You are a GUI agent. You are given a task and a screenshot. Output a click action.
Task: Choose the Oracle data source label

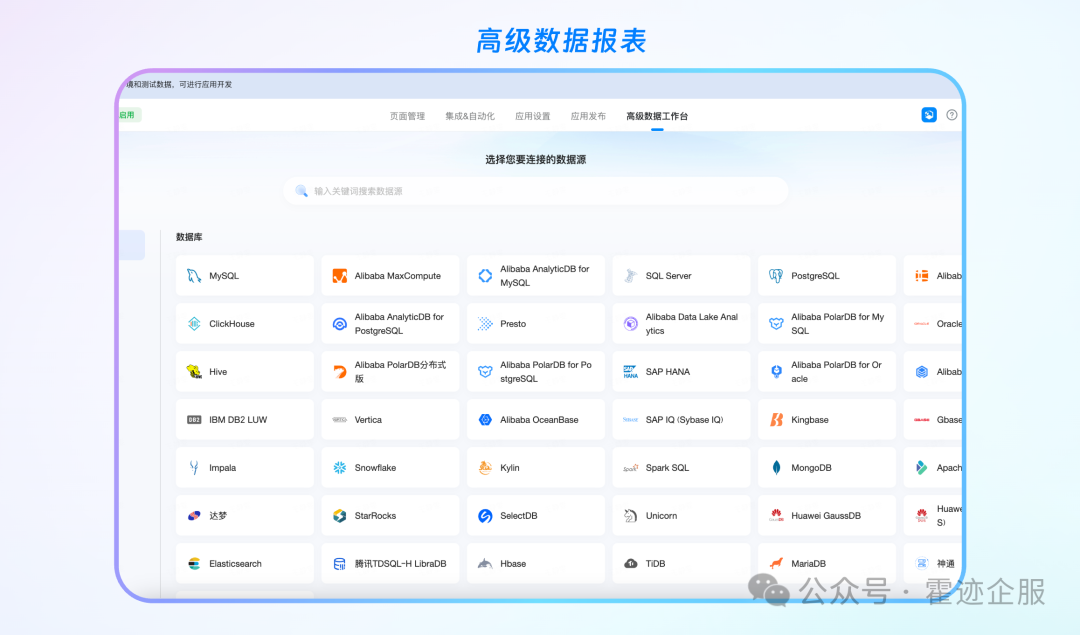[949, 324]
